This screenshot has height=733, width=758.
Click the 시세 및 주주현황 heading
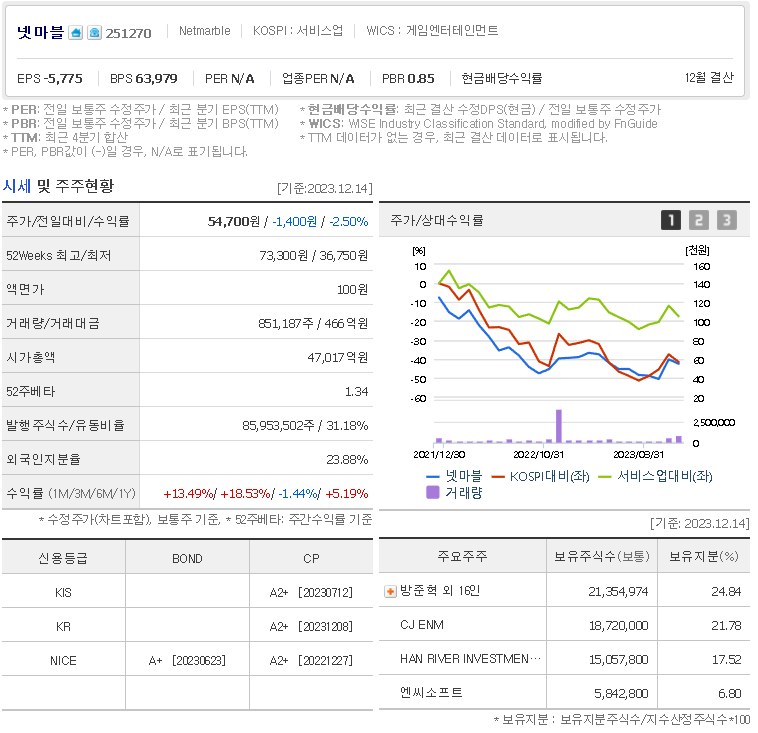click(x=58, y=186)
